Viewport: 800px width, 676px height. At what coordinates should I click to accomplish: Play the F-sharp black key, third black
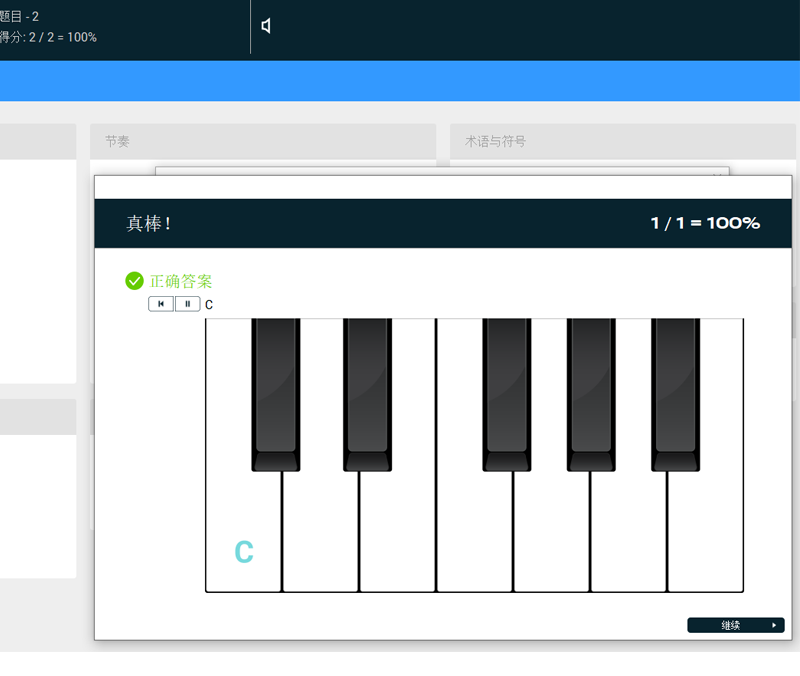point(507,394)
